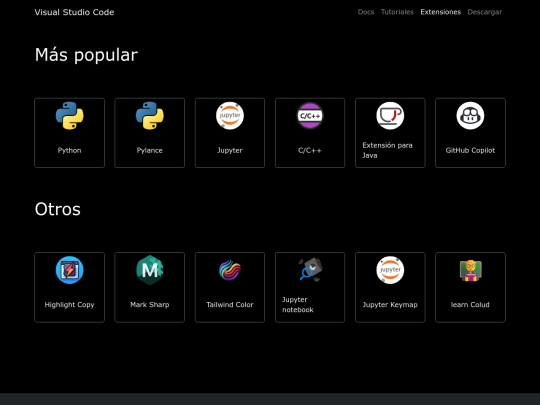Screen dimensions: 540x405
Task: Click the Jupyter Keymap logo icon
Action: 390,270
